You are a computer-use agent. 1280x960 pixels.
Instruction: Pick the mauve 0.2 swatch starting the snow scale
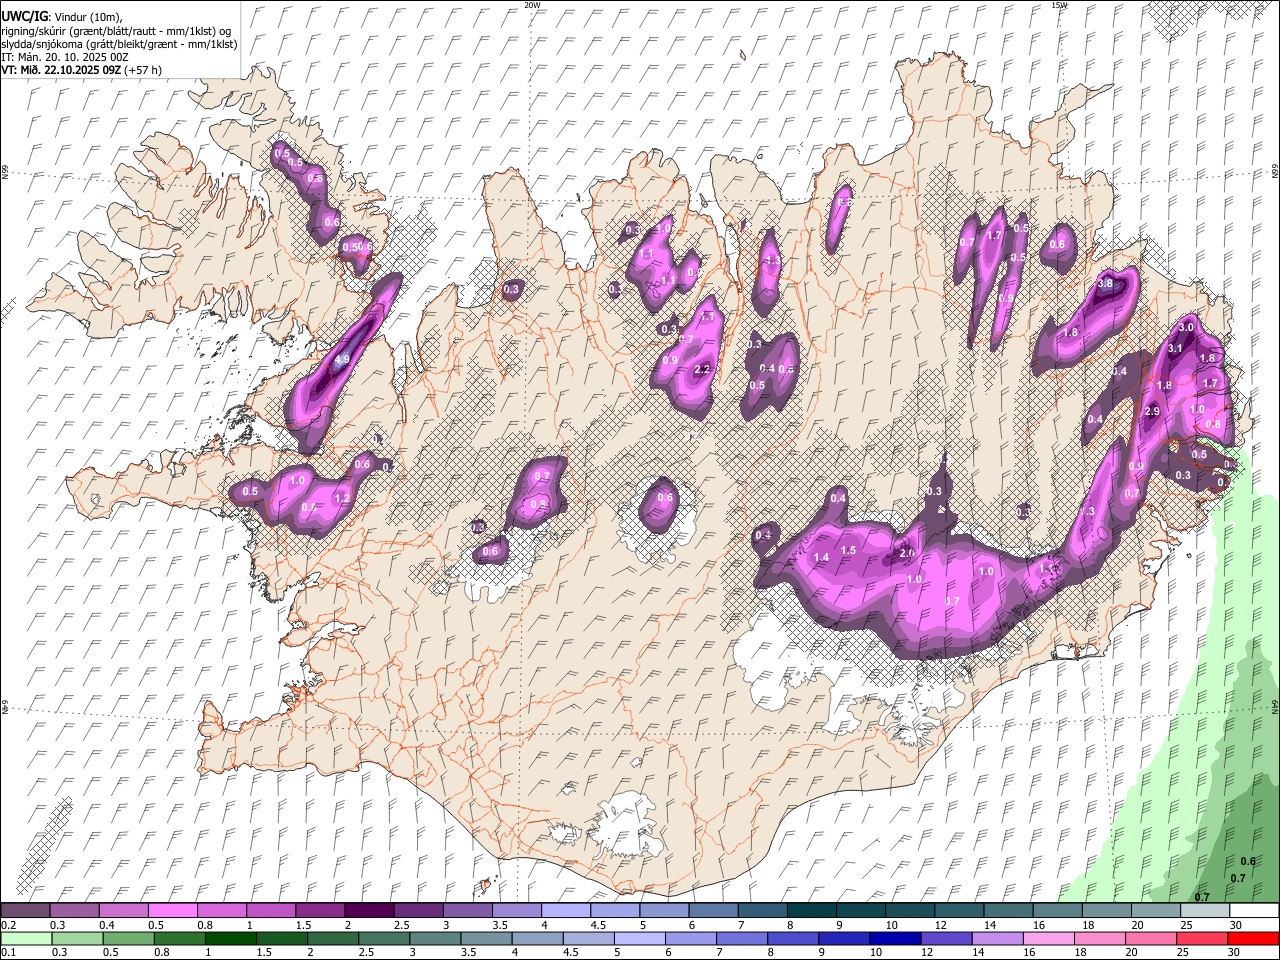click(x=25, y=911)
